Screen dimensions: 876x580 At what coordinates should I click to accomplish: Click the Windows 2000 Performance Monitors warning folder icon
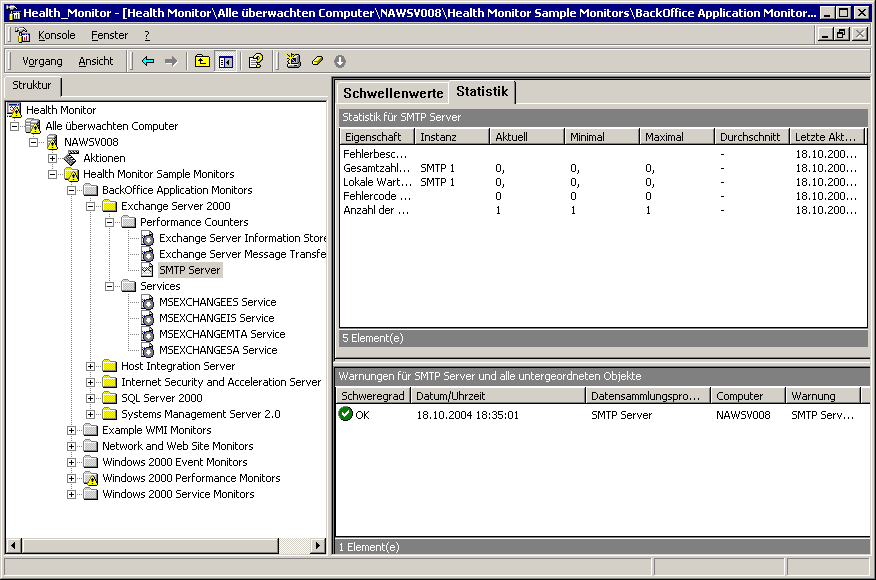click(91, 478)
